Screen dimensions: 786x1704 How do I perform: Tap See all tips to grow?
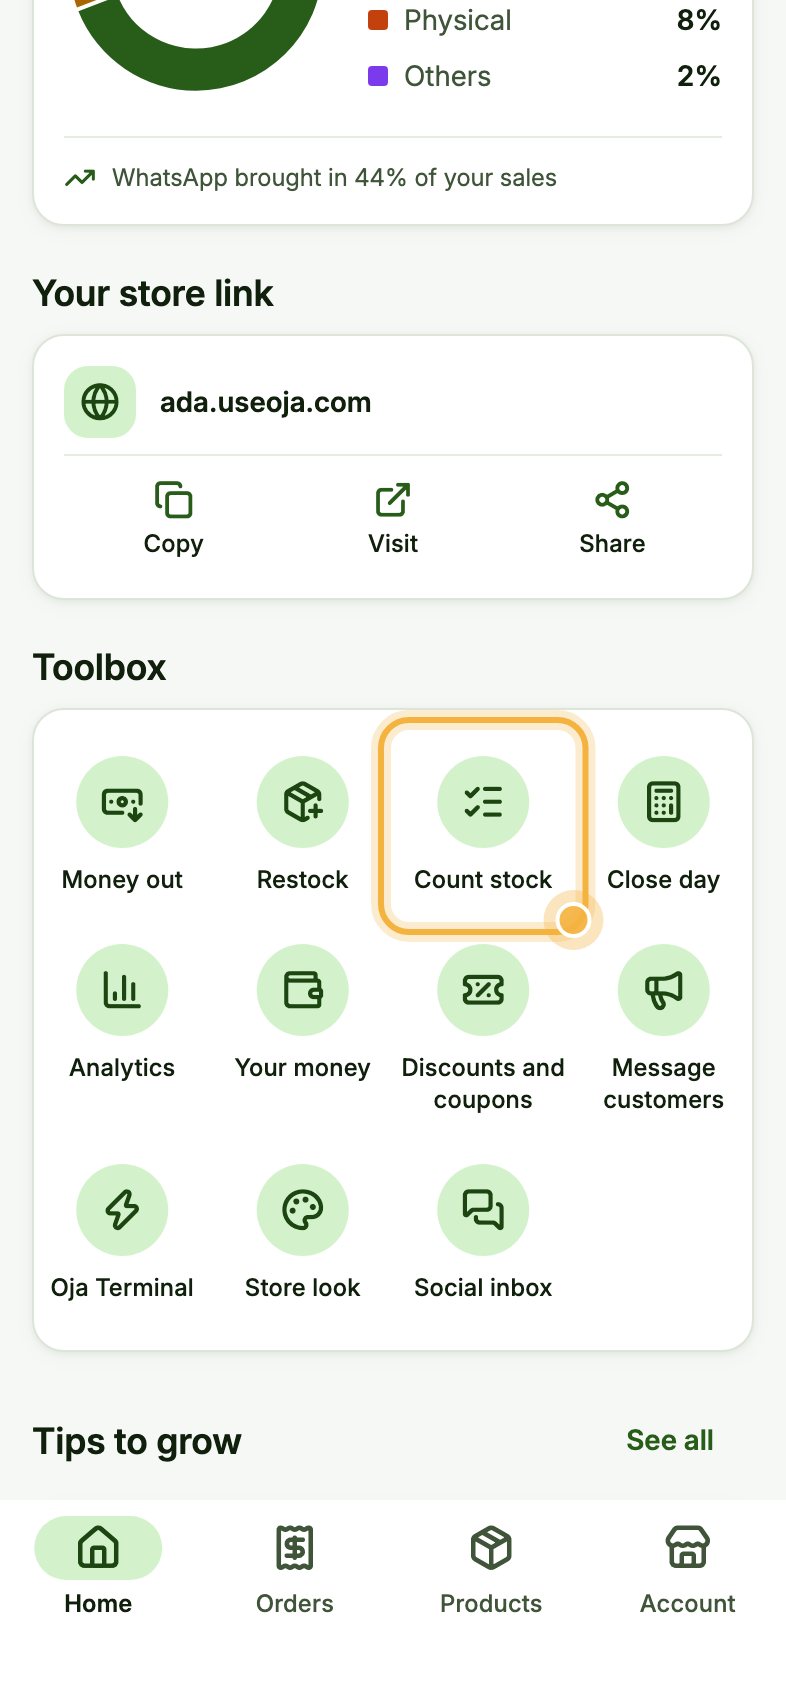(670, 1440)
